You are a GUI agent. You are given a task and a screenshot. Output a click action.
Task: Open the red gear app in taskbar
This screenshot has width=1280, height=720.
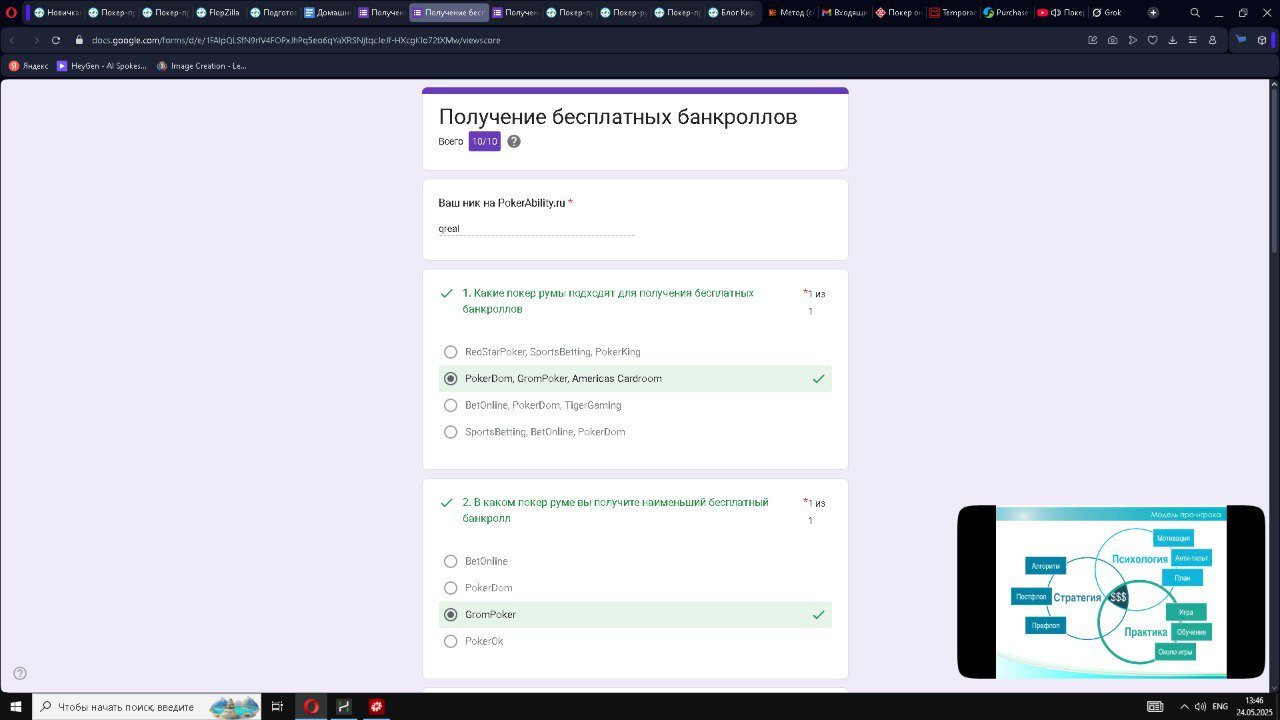click(x=377, y=706)
